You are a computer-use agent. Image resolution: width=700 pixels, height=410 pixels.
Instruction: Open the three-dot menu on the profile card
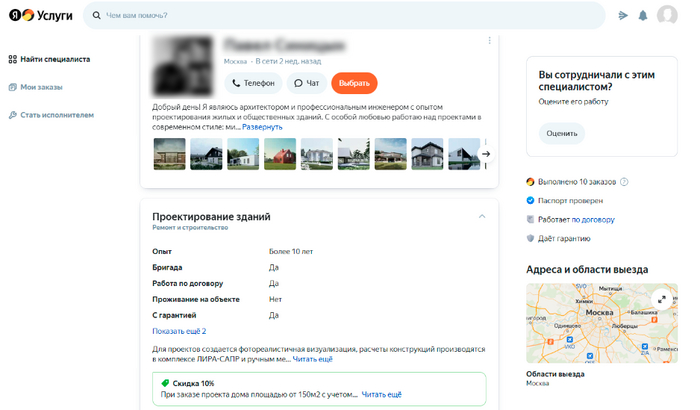[489, 41]
